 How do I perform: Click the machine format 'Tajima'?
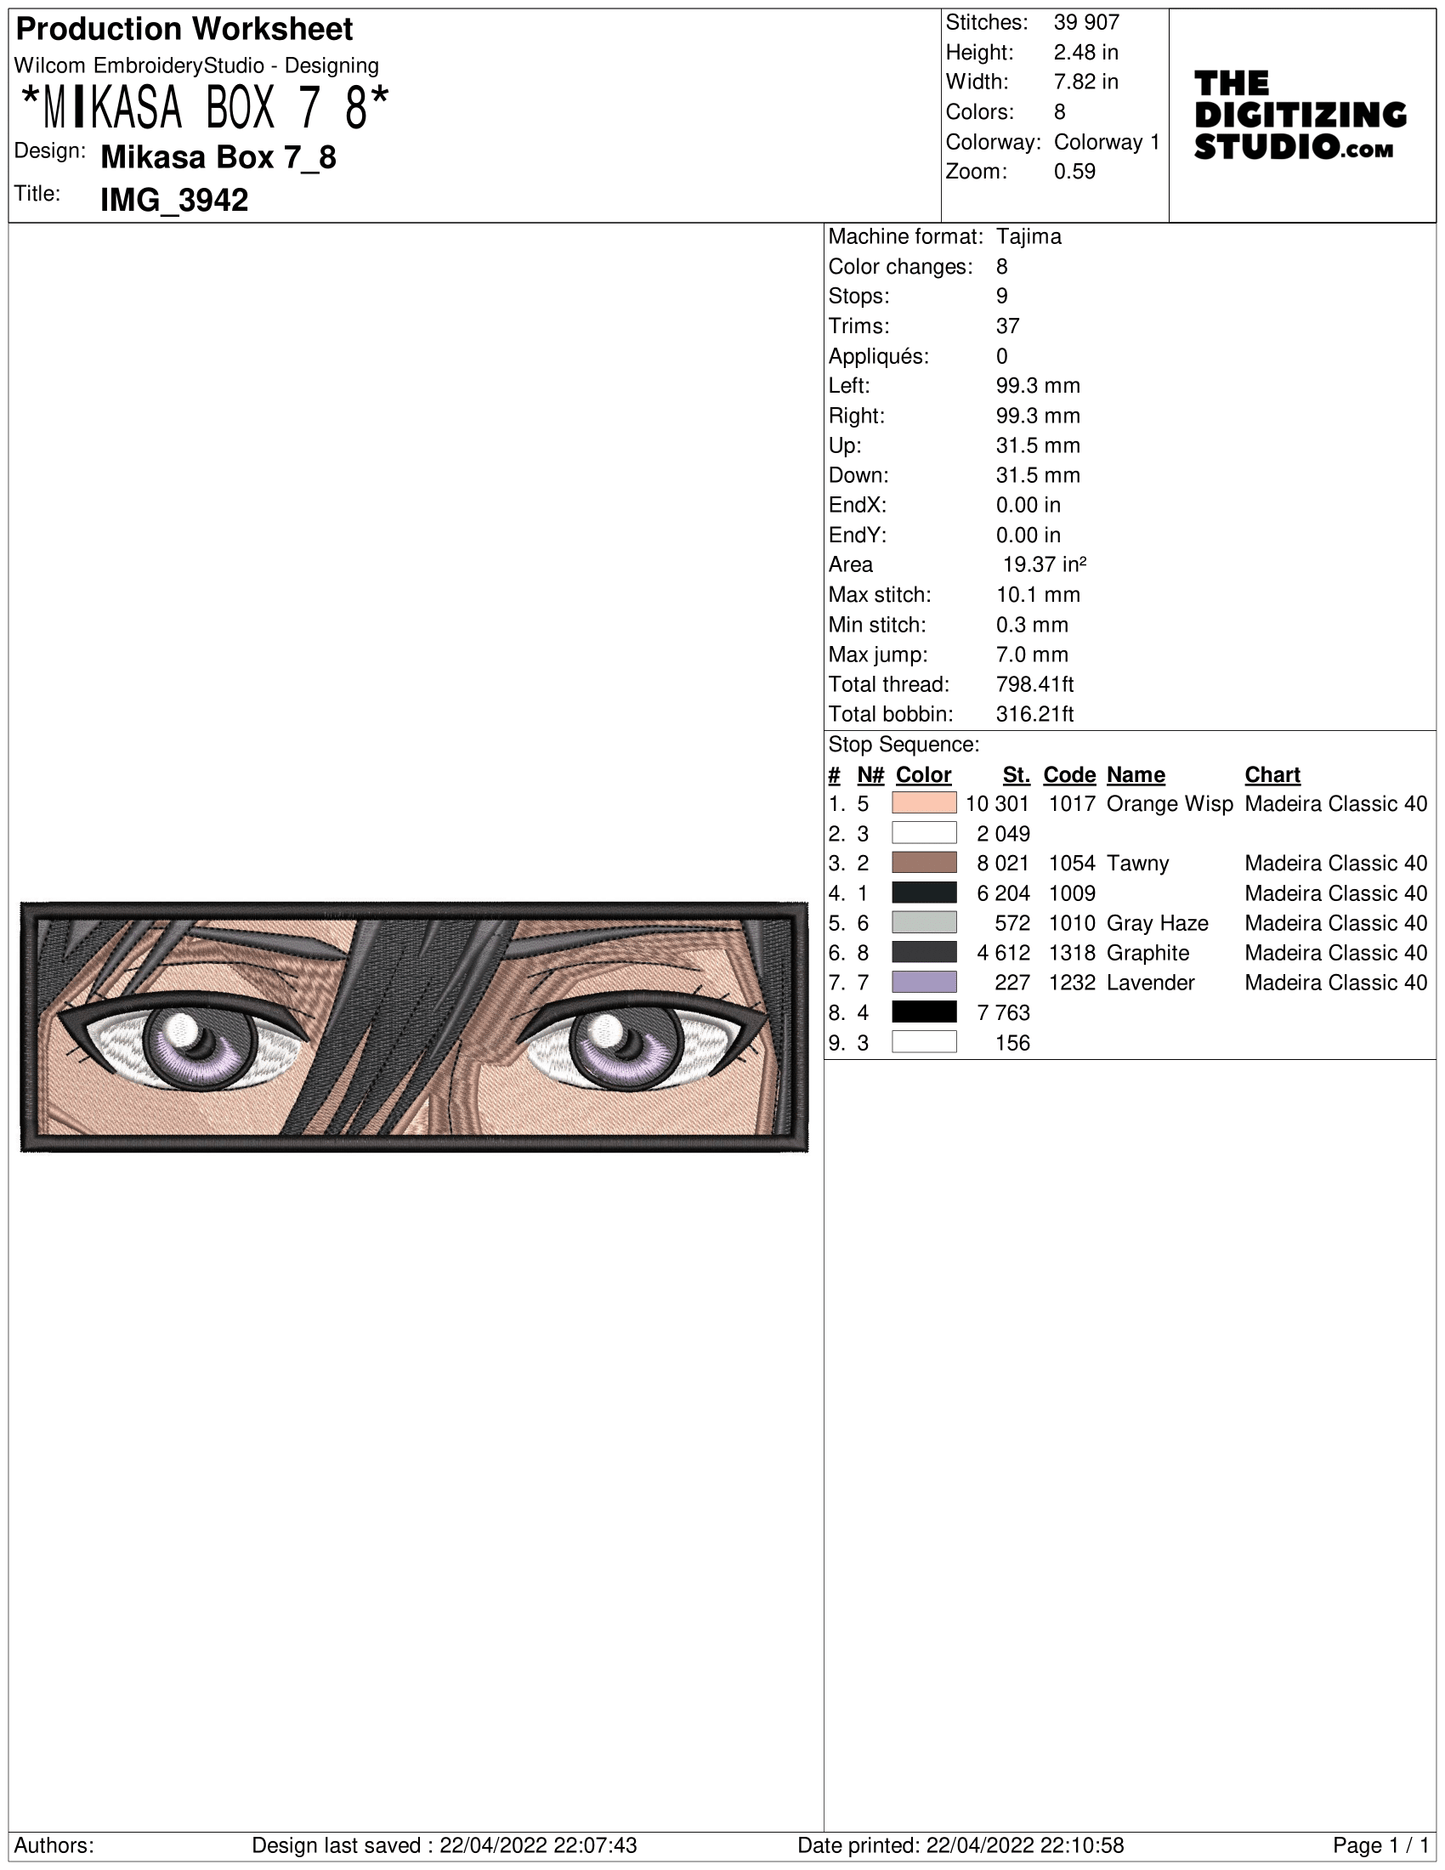tap(1029, 237)
